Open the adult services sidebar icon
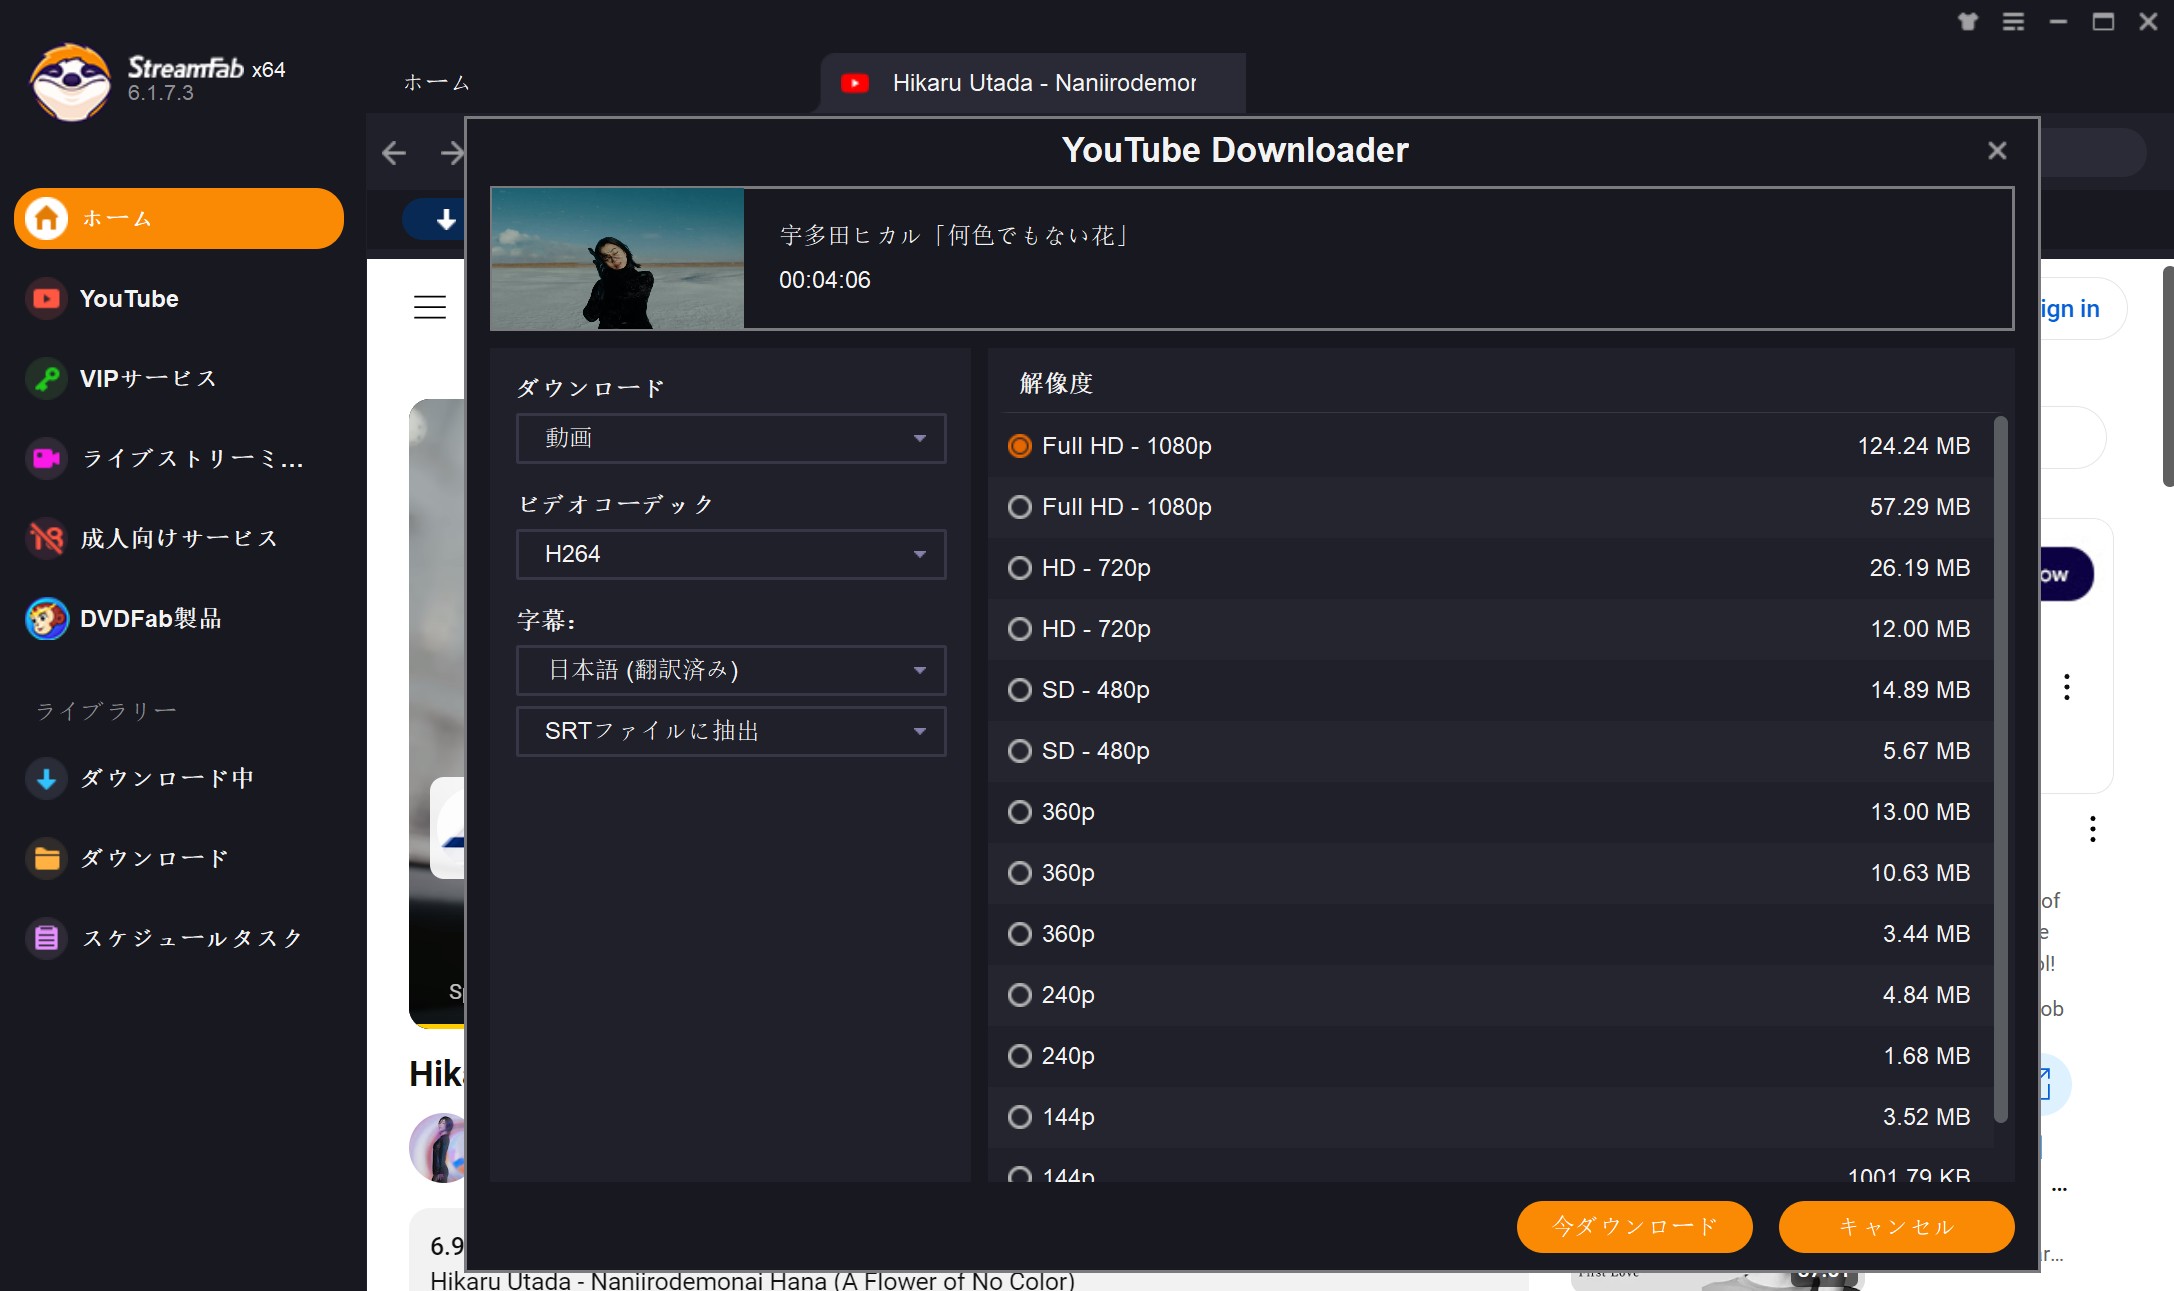The height and width of the screenshot is (1291, 2174). click(46, 538)
